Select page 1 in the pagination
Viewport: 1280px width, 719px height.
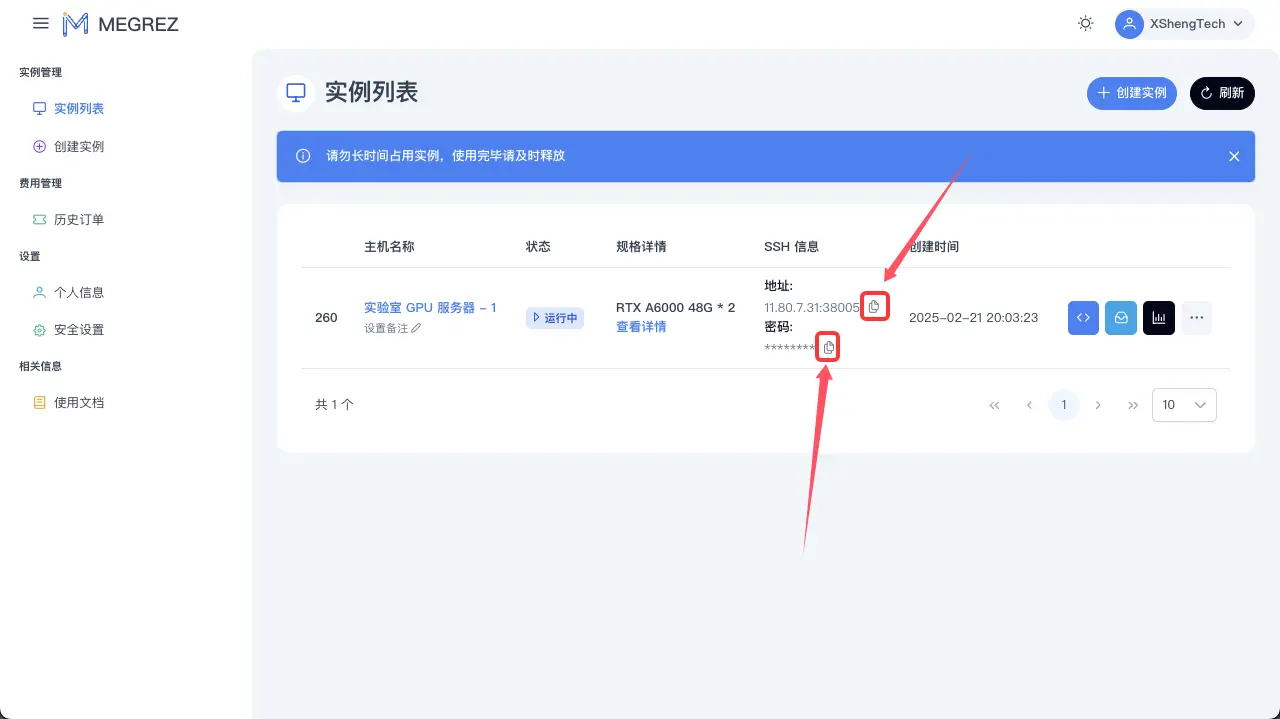click(1063, 405)
